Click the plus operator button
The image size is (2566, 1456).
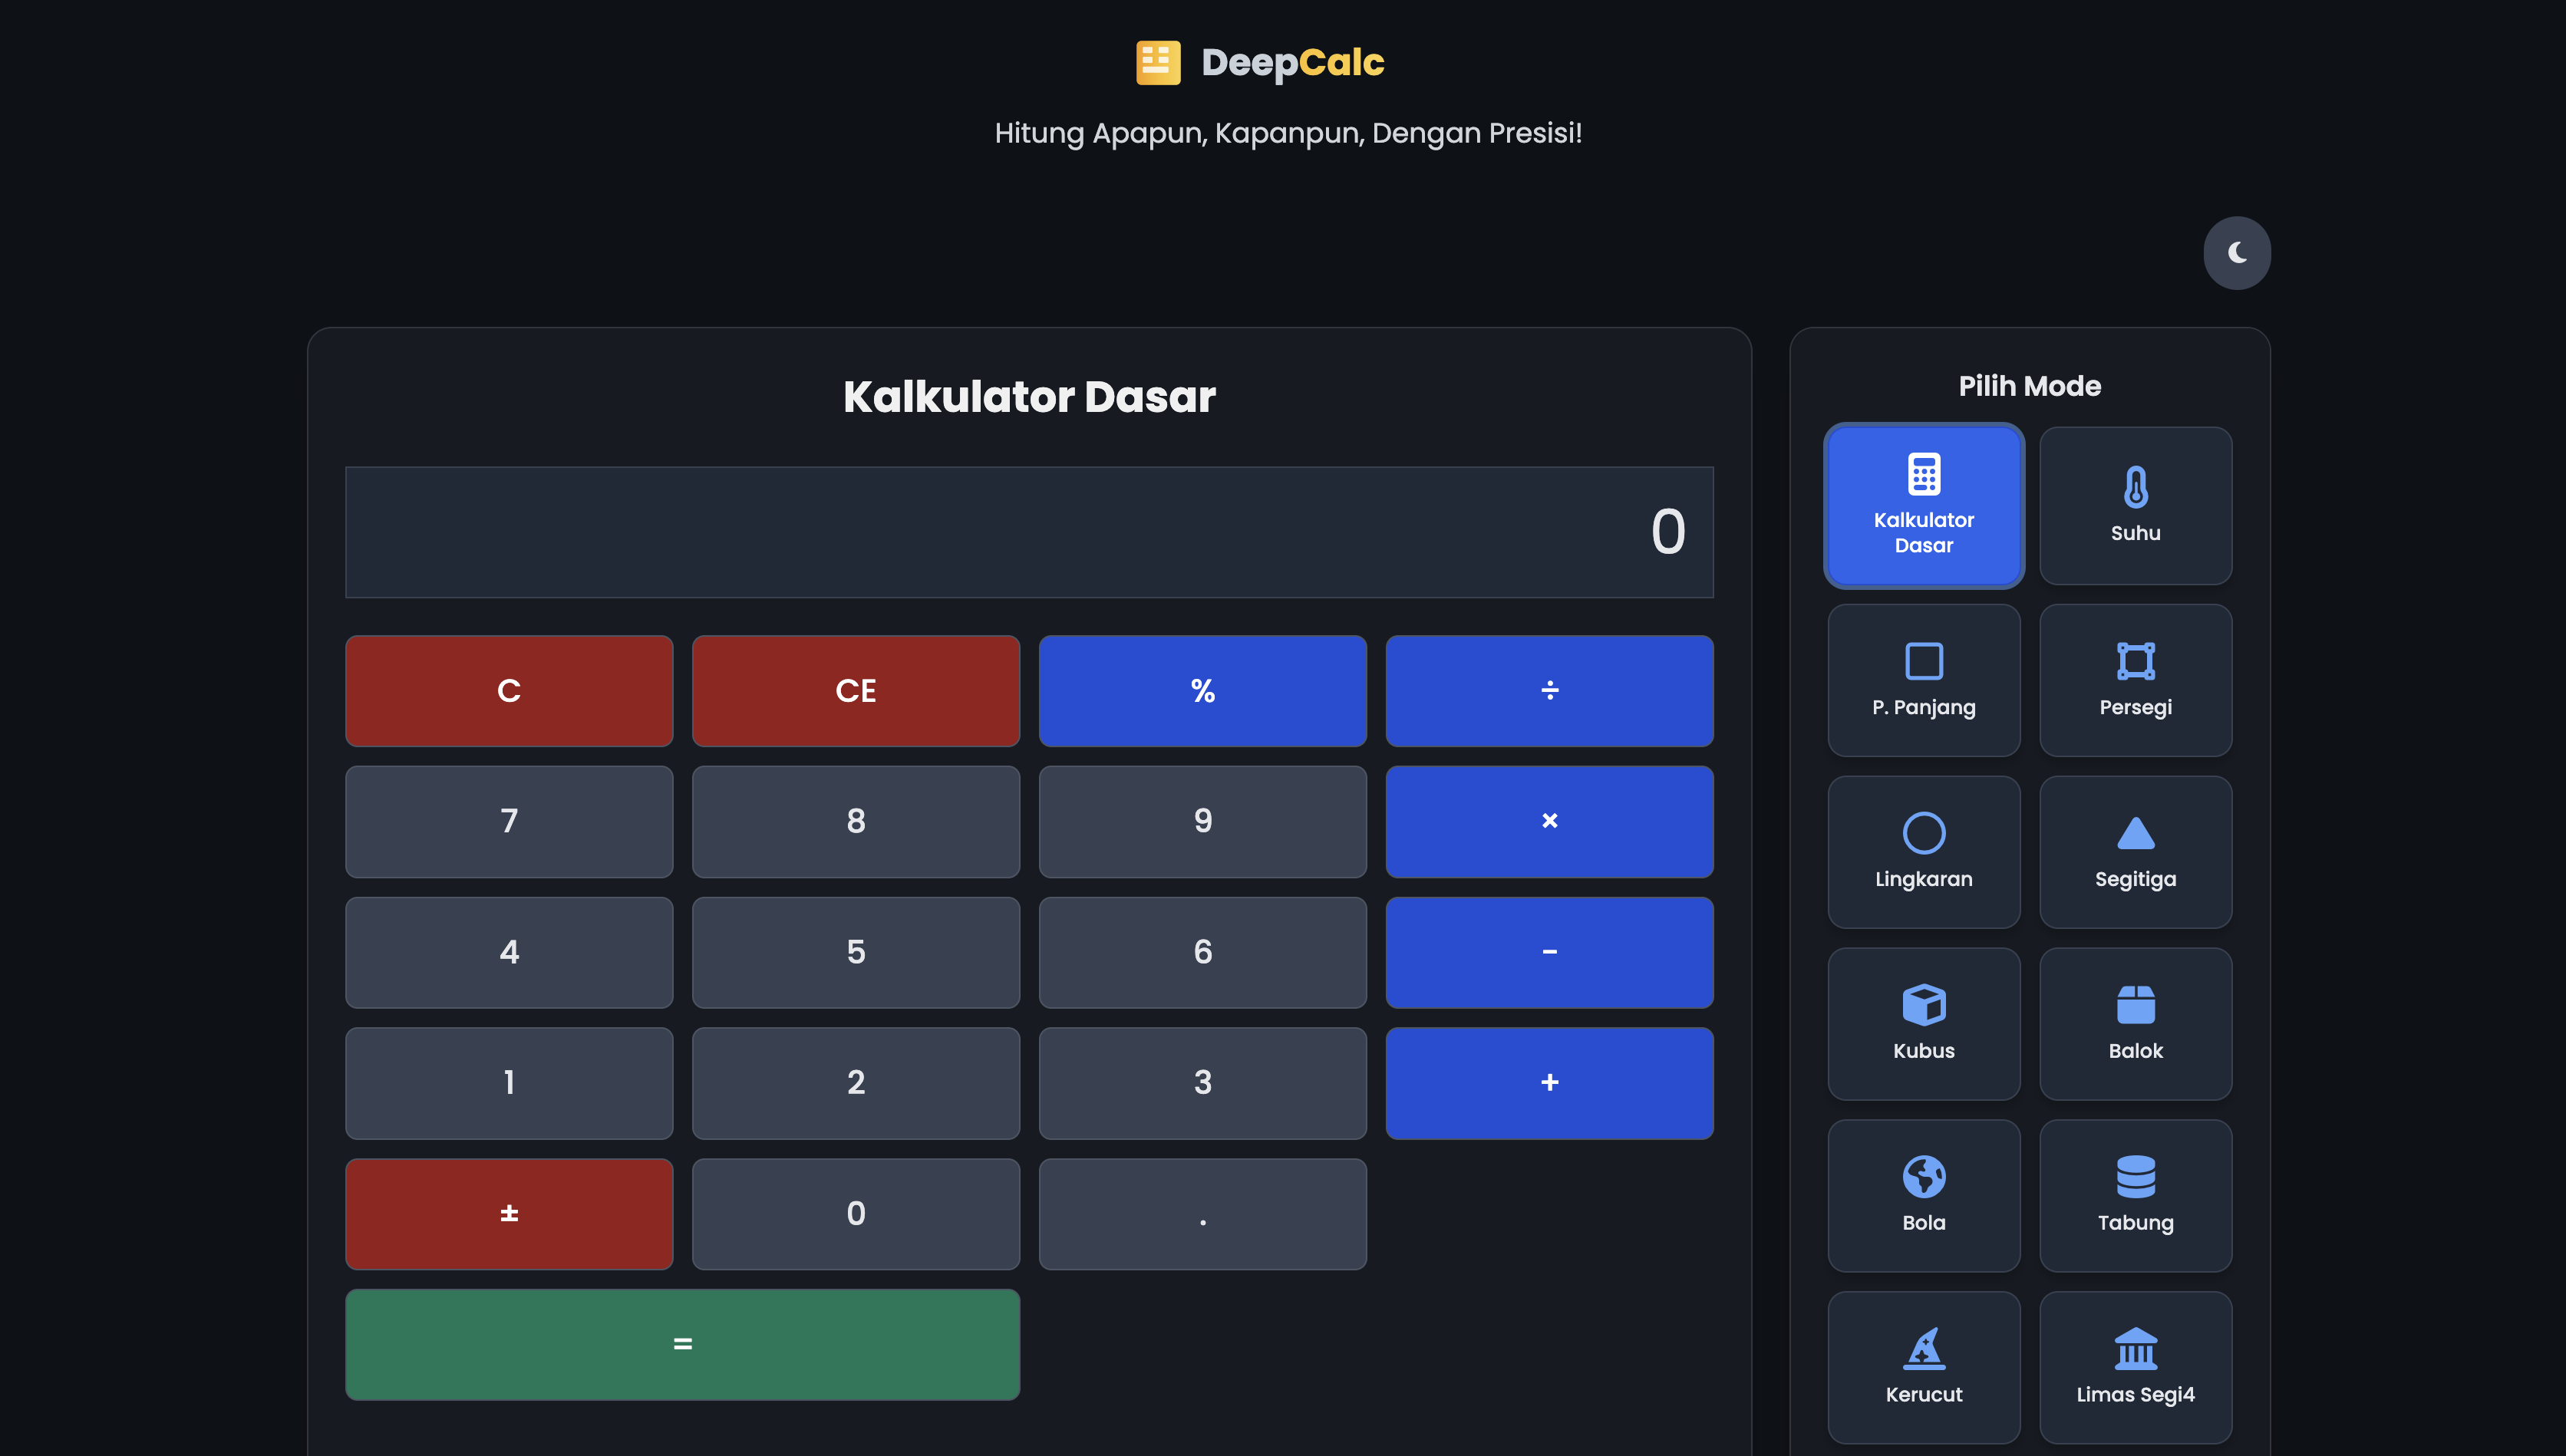coord(1549,1083)
